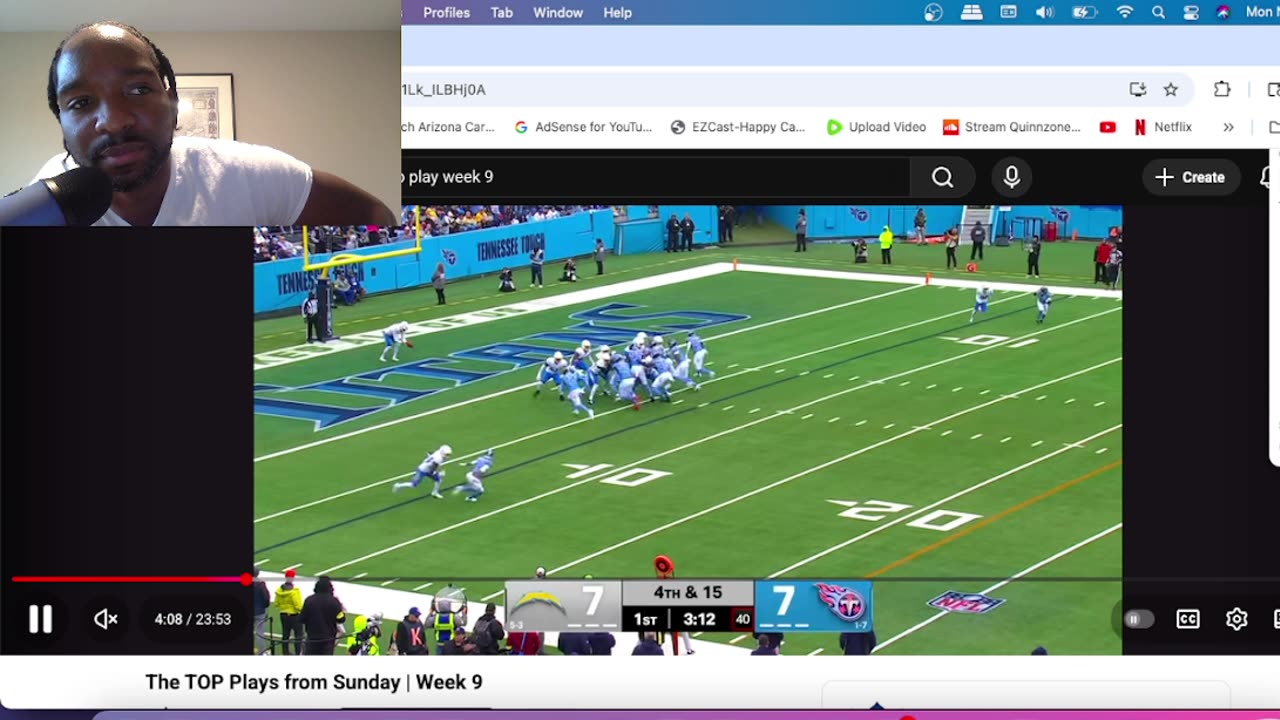Image resolution: width=1280 pixels, height=720 pixels.
Task: Open Spotlight search in the menu bar
Action: (1158, 12)
